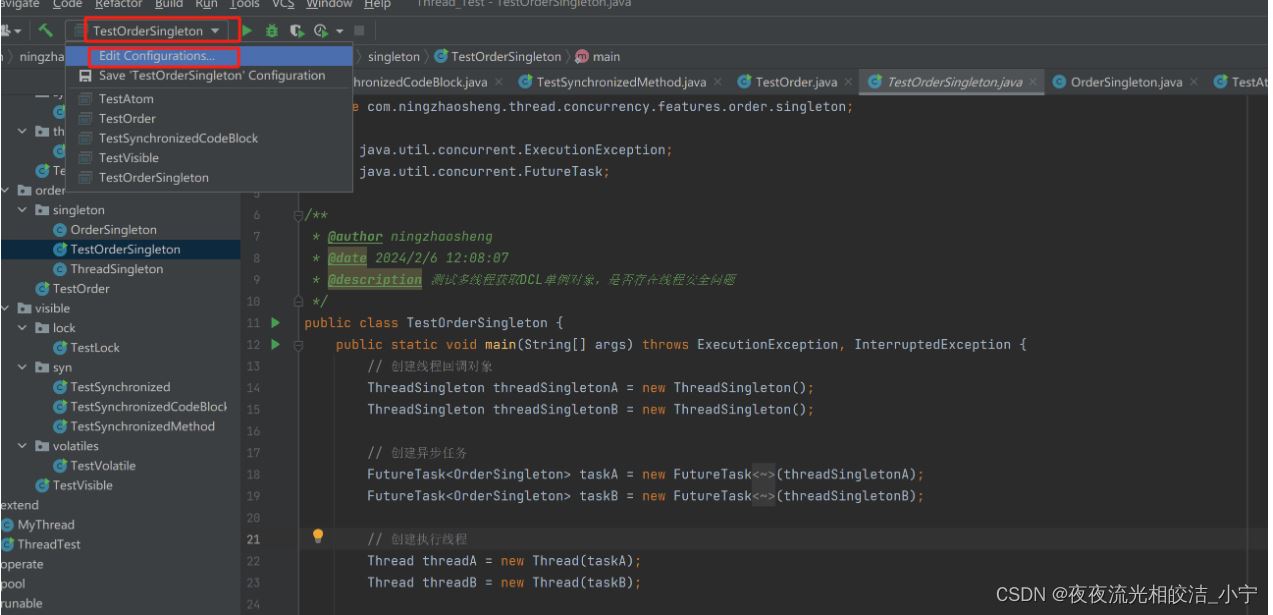Click run gutter arrow beside class declaration

pyautogui.click(x=277, y=323)
